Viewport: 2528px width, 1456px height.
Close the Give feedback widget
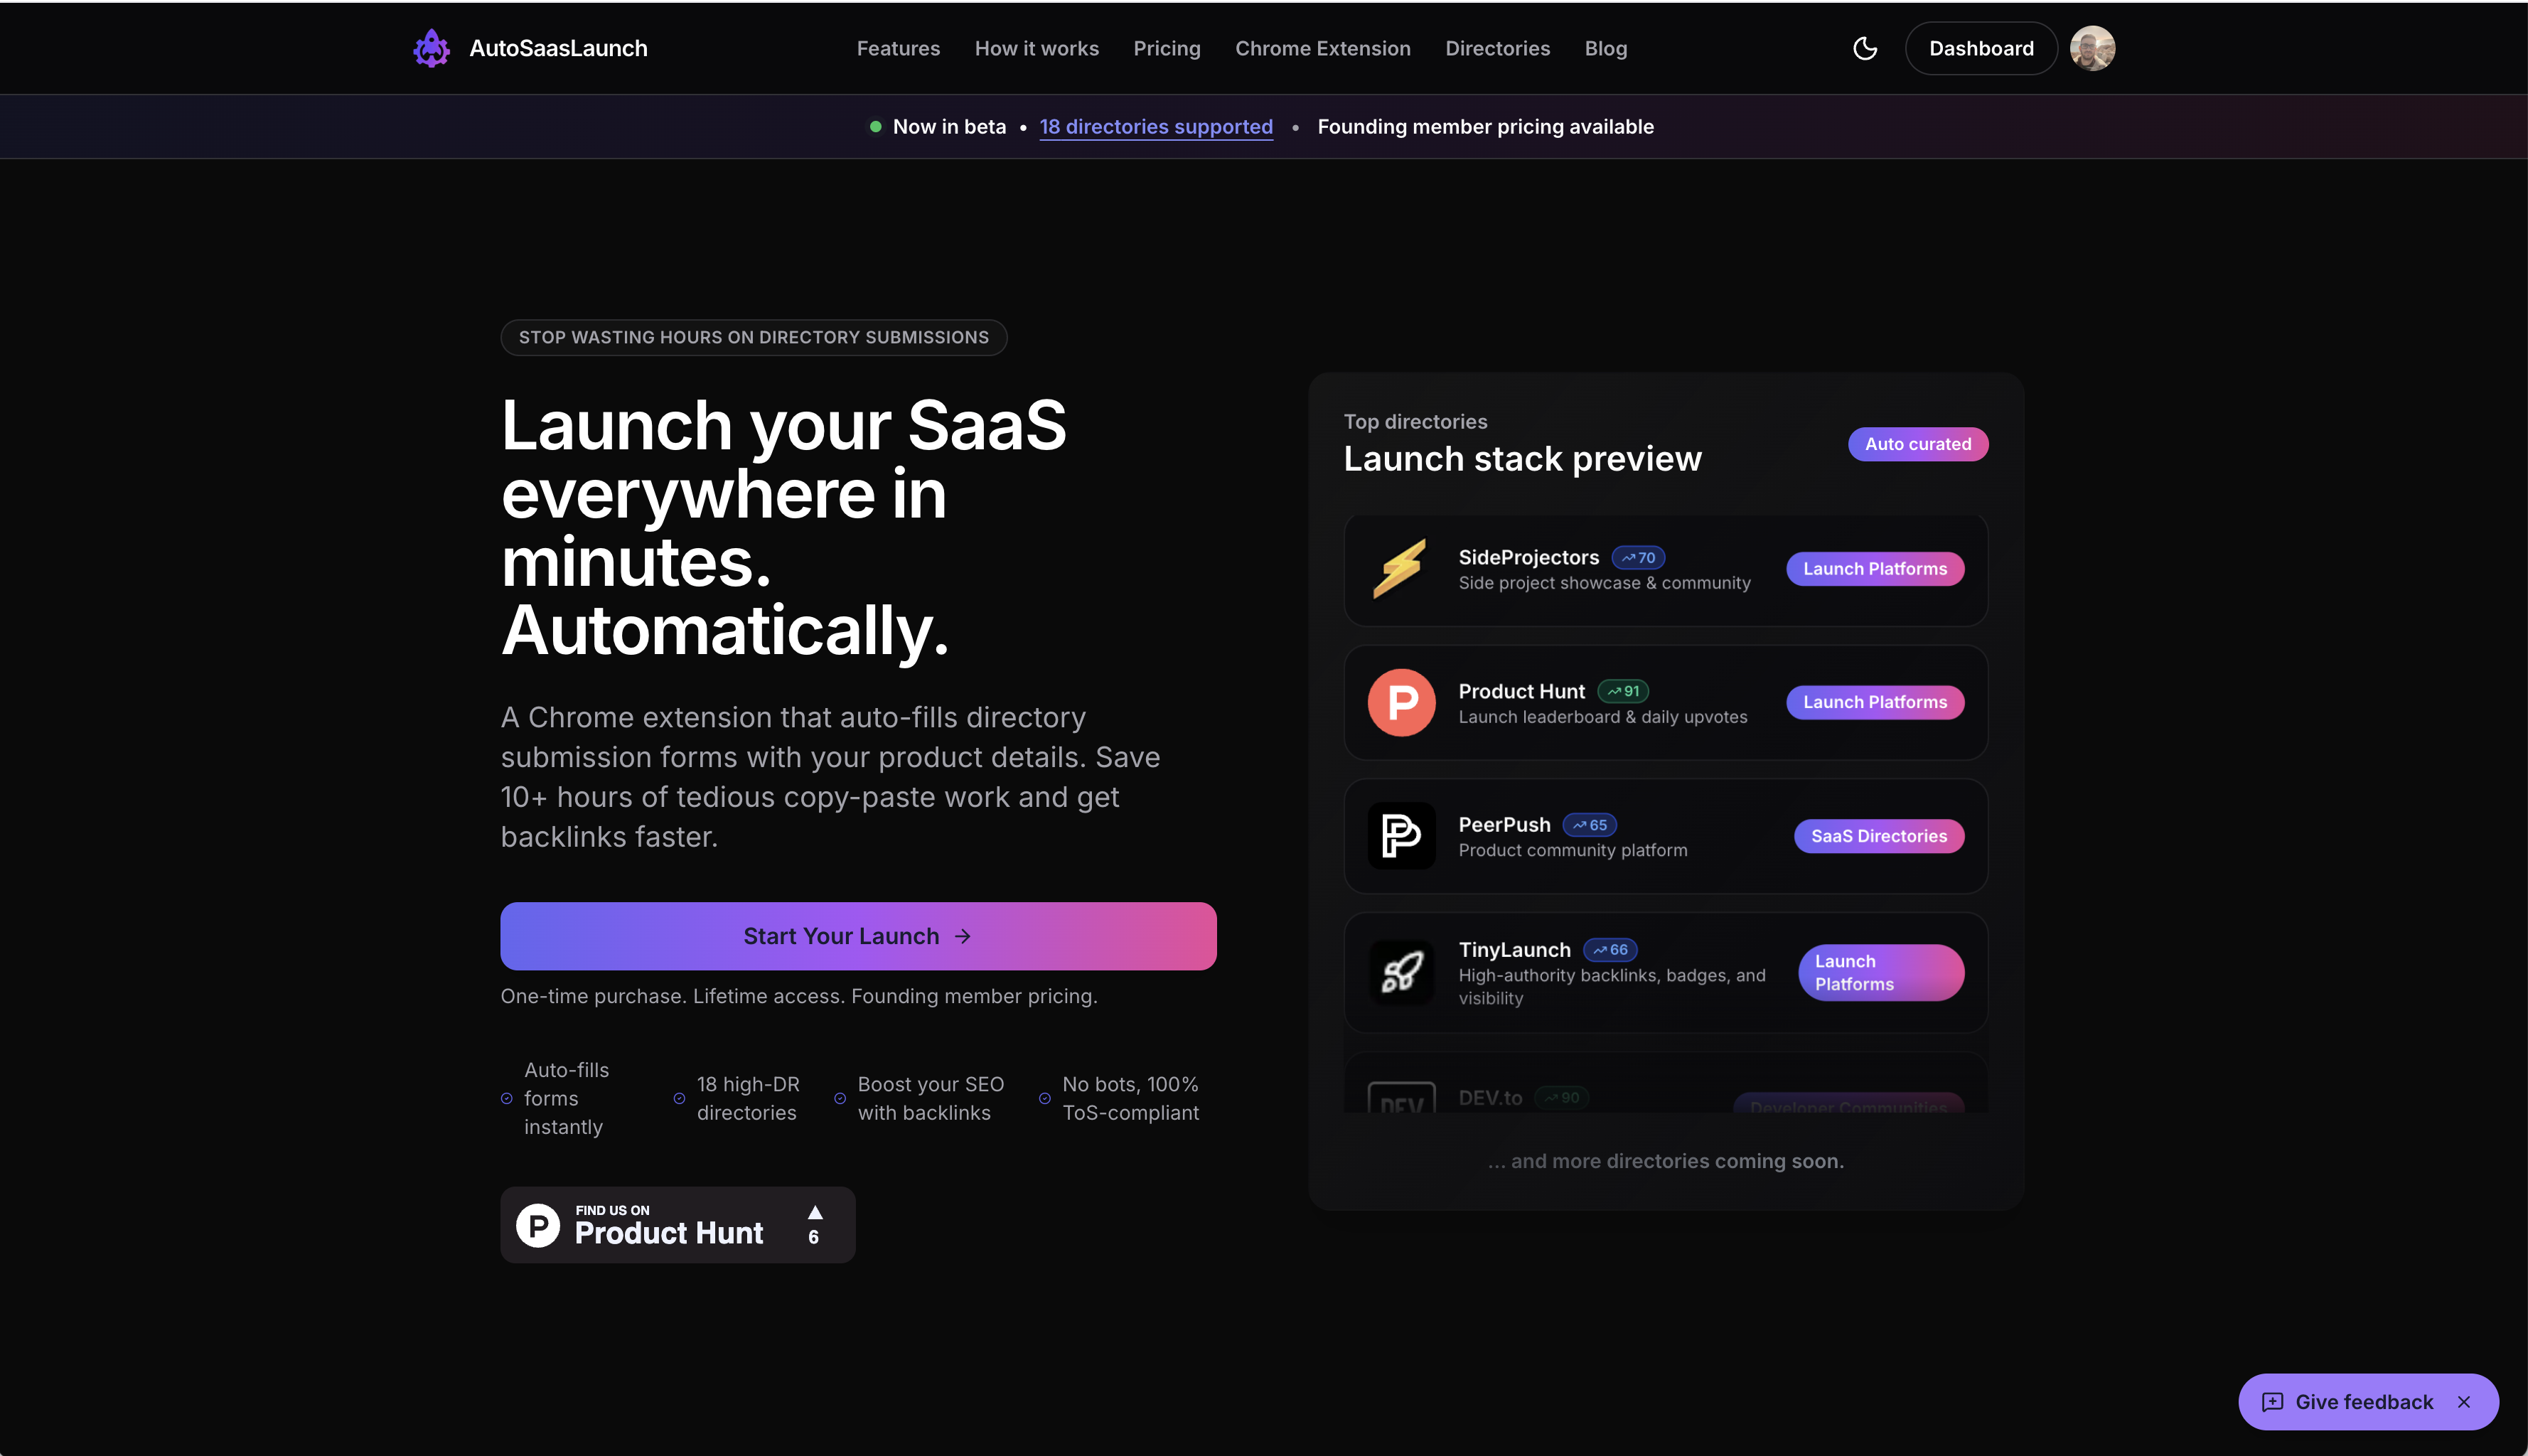pyautogui.click(x=2463, y=1402)
